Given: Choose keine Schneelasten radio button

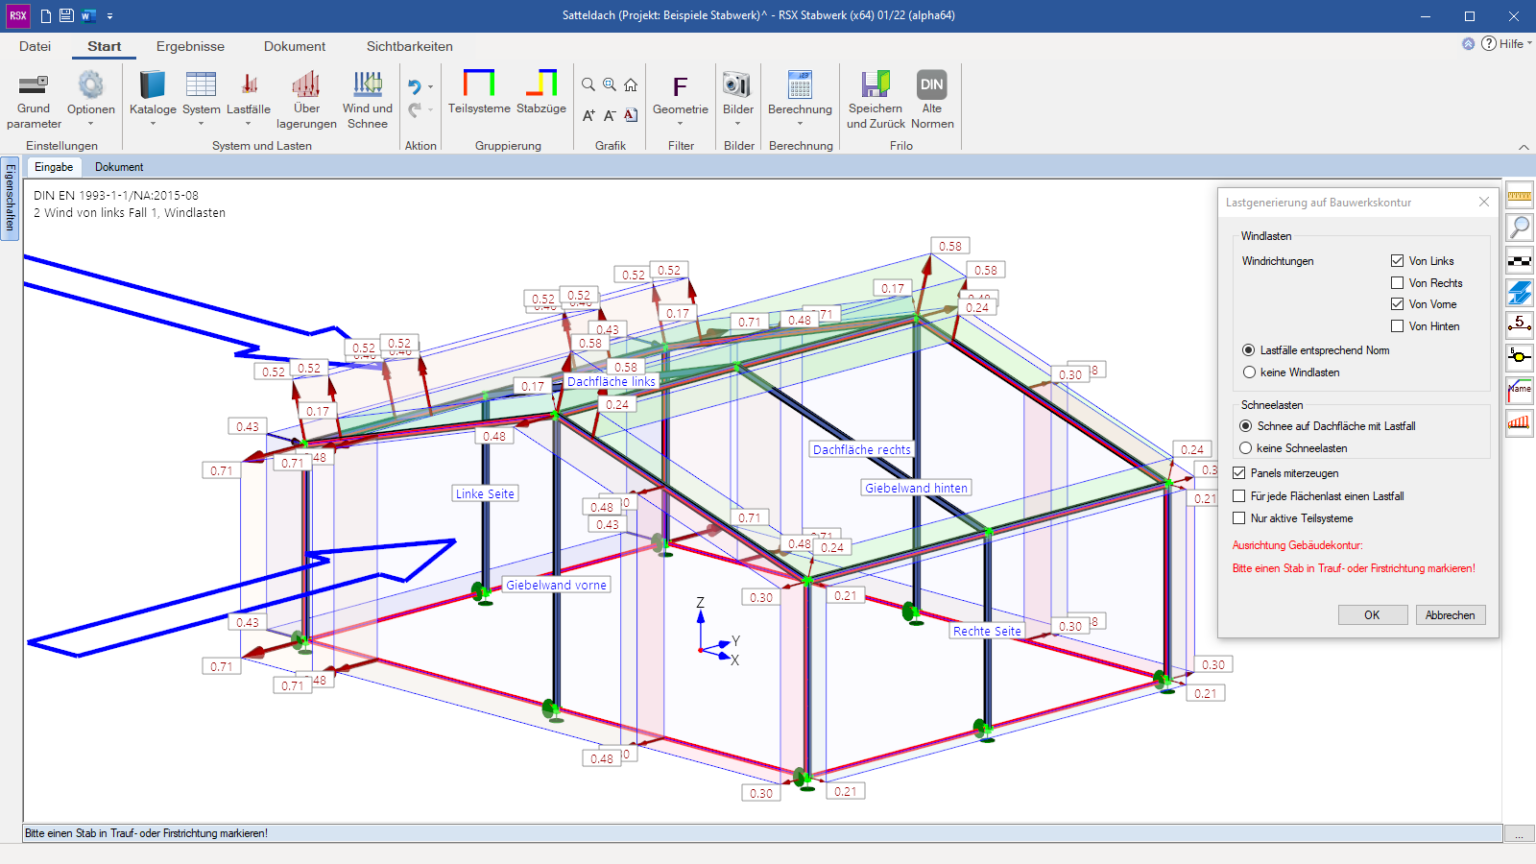Looking at the screenshot, I should (x=1246, y=448).
